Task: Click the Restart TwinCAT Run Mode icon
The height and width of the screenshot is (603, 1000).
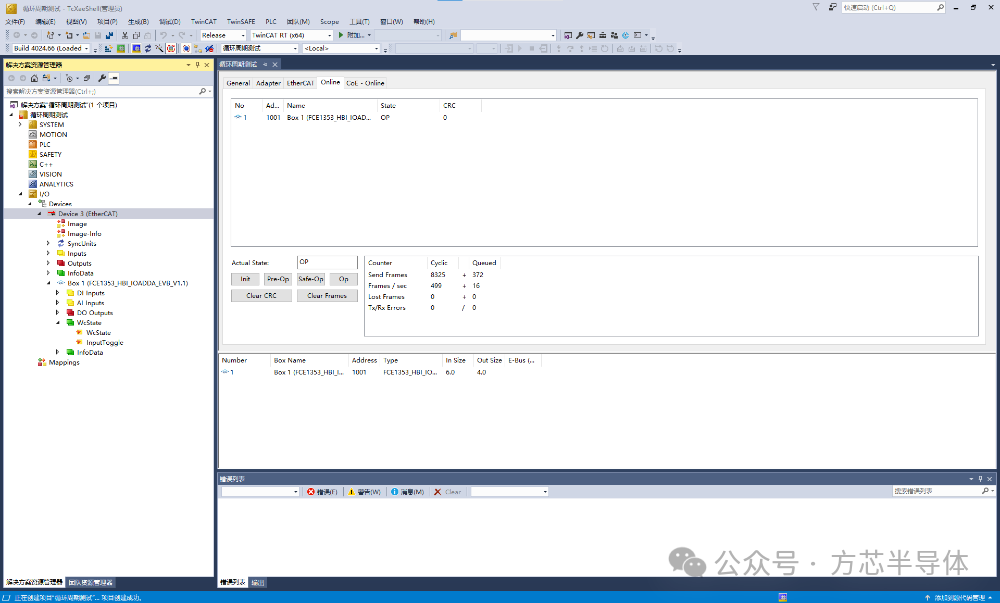Action: tap(121, 48)
